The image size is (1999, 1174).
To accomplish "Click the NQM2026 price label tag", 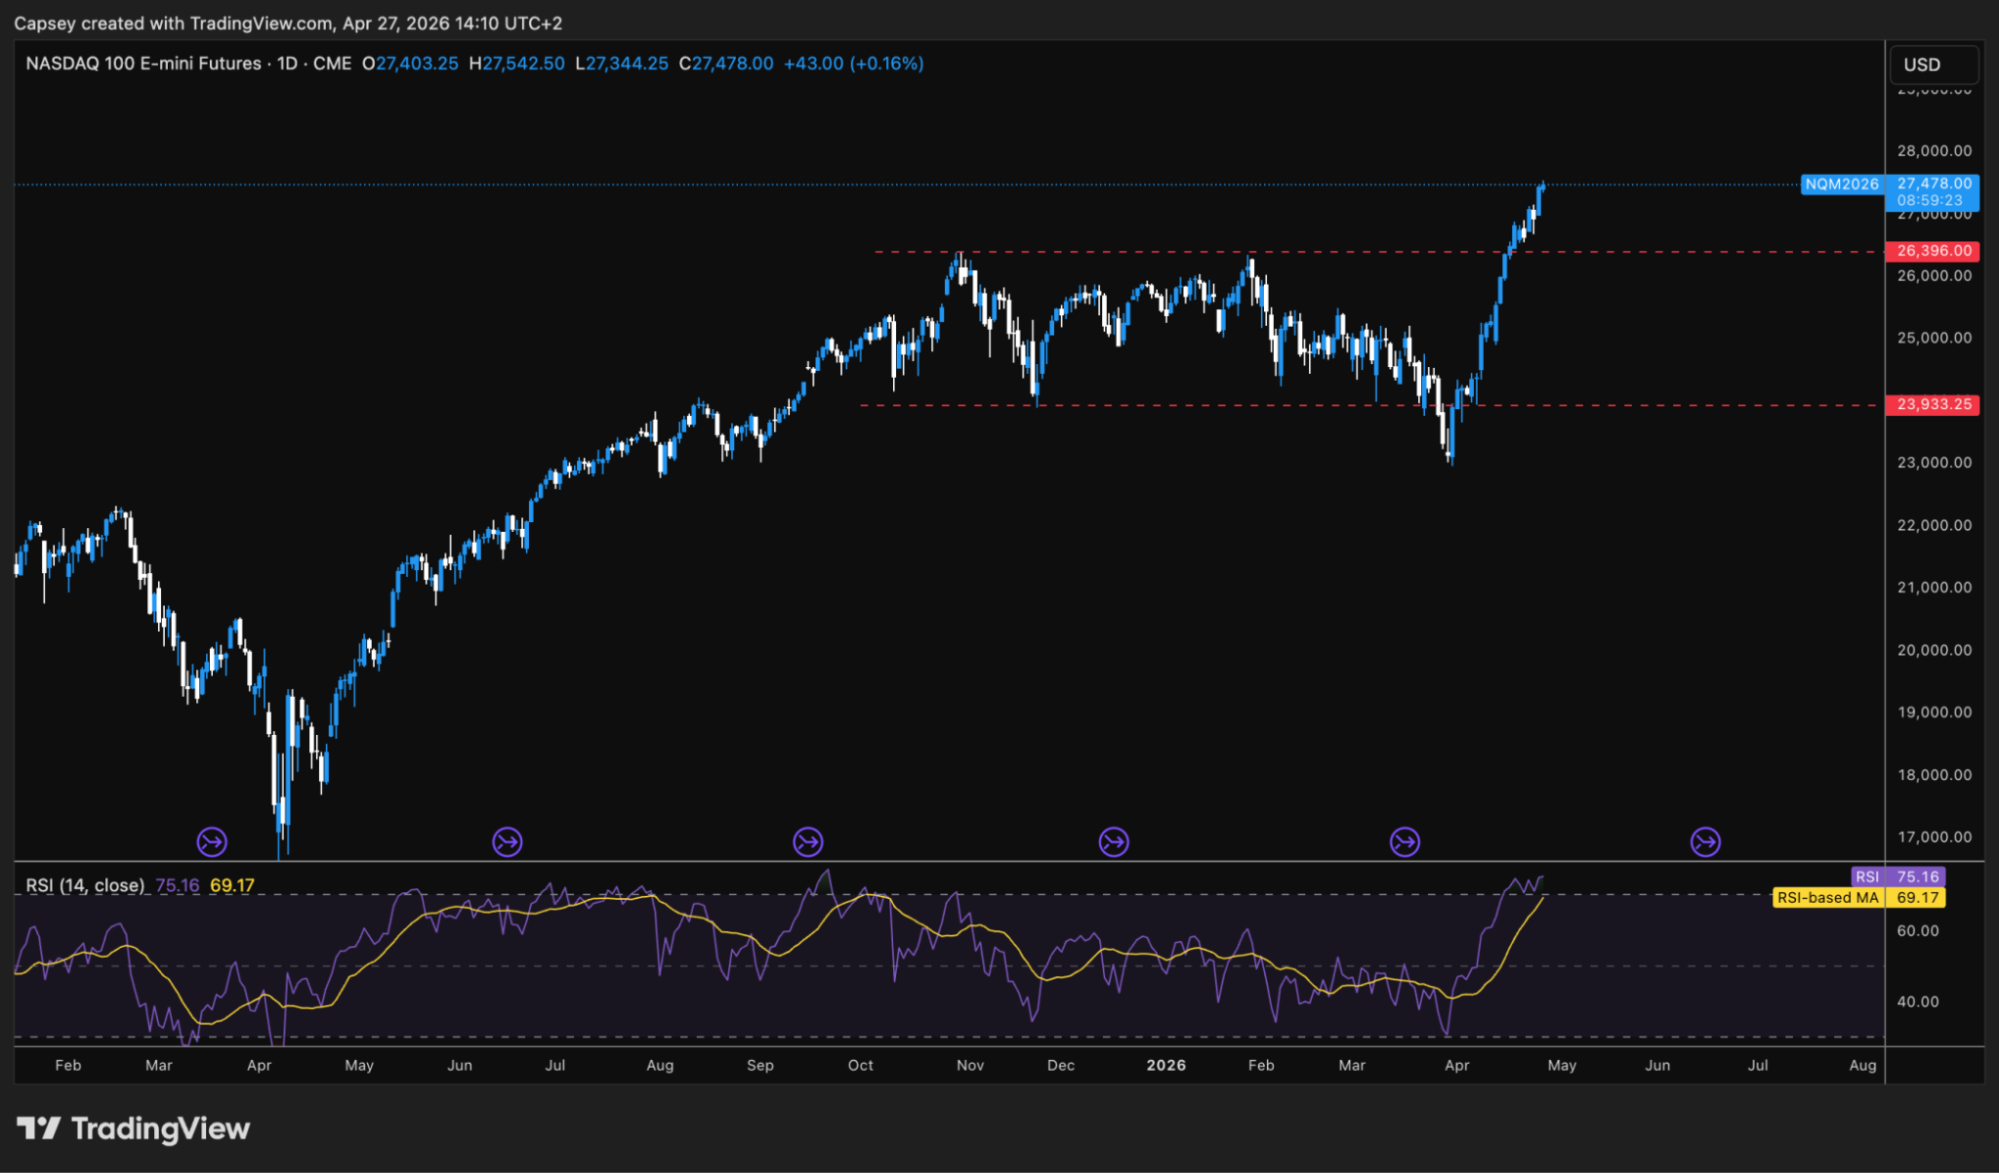I will click(1841, 184).
